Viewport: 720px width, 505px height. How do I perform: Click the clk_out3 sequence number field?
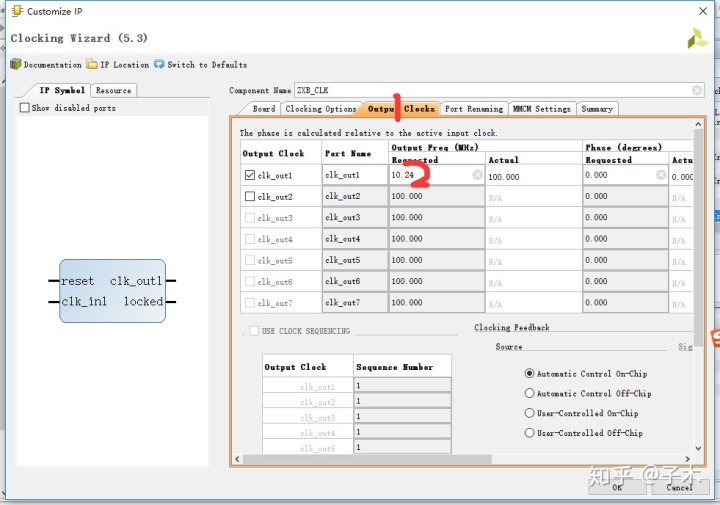coord(402,416)
